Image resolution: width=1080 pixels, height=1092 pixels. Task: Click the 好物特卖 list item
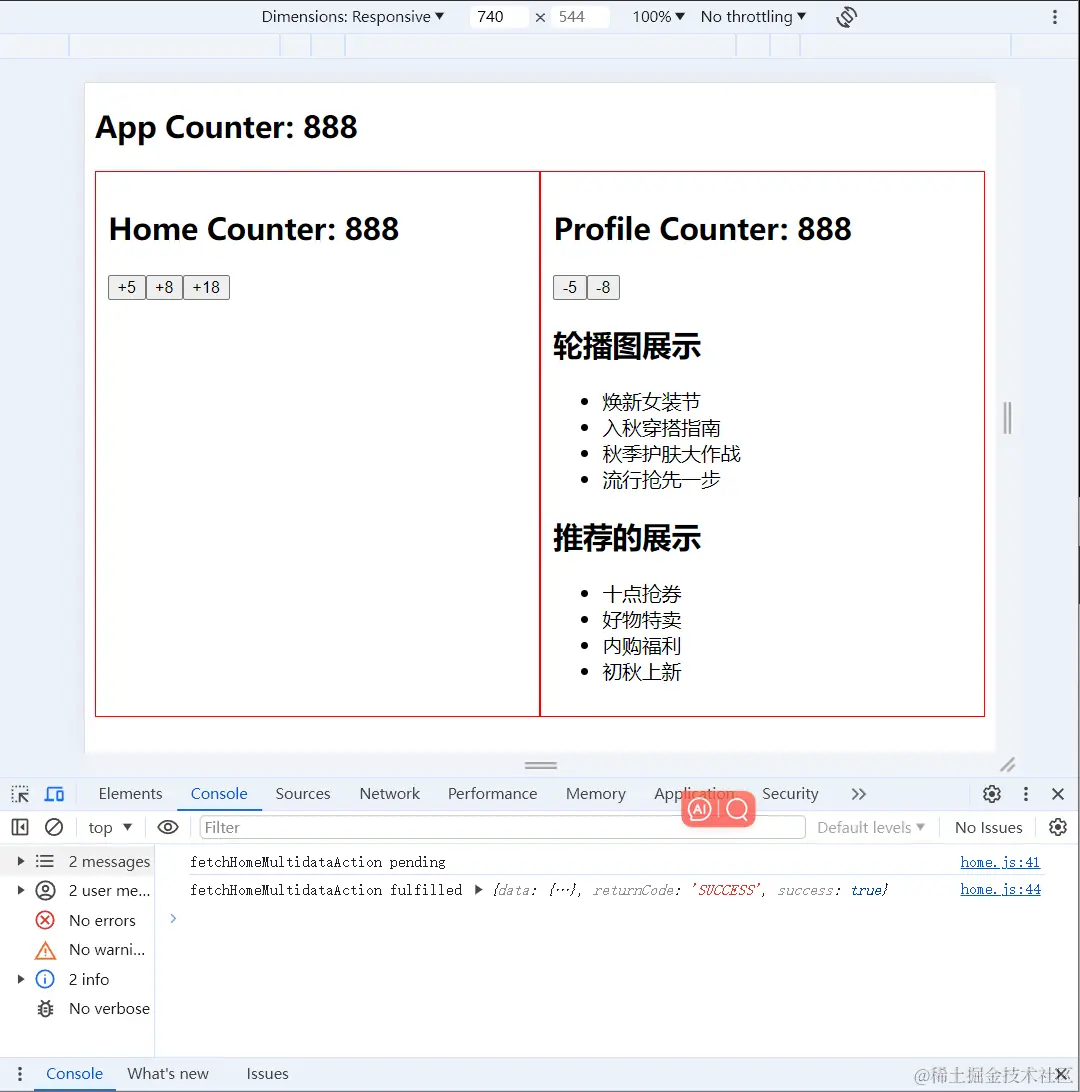[641, 621]
